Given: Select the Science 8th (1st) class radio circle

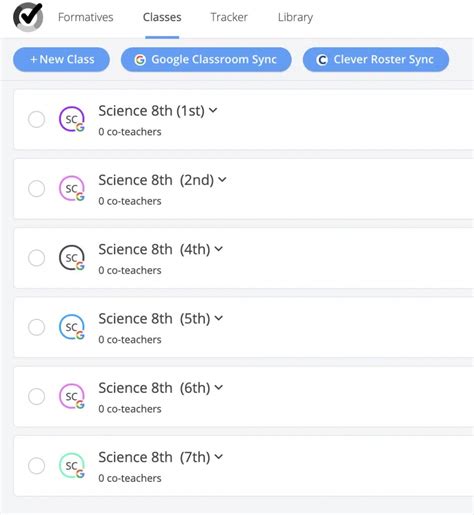Looking at the screenshot, I should pos(36,119).
